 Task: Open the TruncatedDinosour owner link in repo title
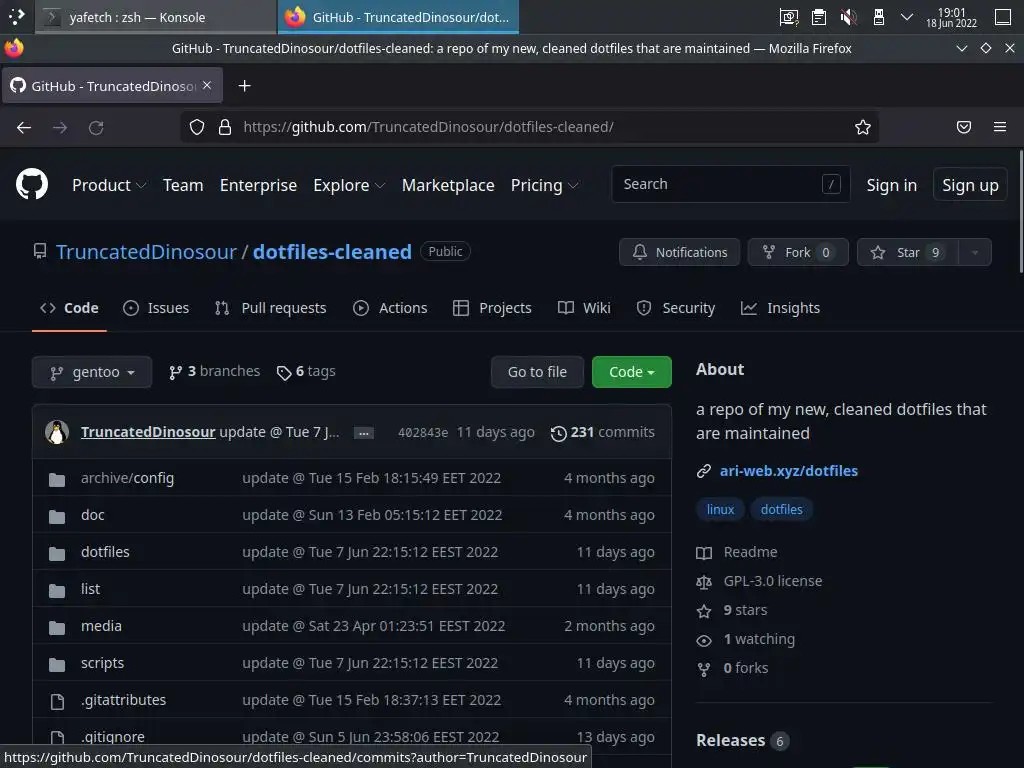(146, 252)
